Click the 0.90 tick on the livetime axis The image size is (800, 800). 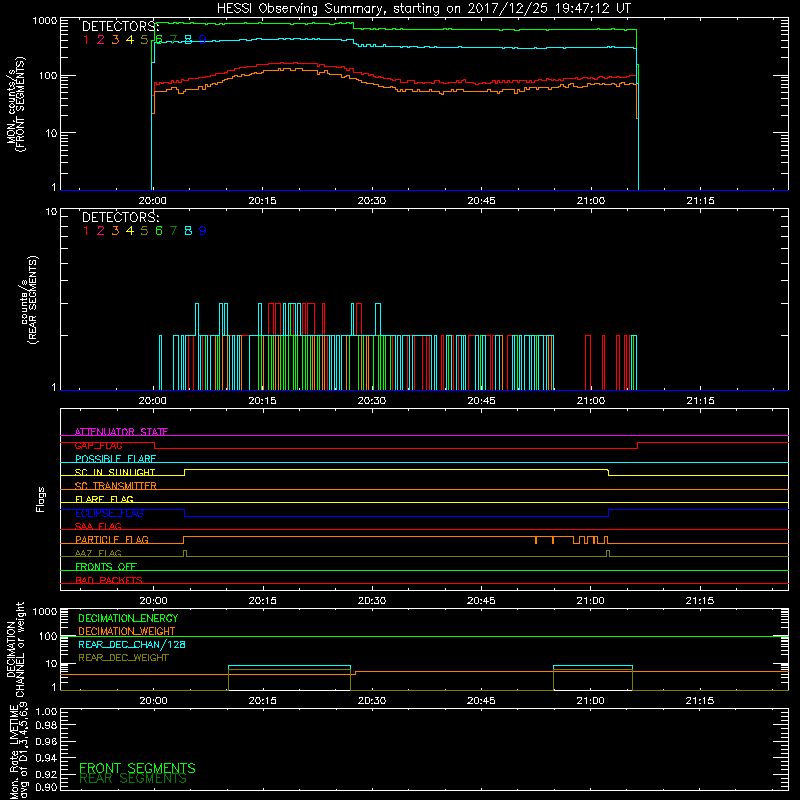tap(46, 788)
